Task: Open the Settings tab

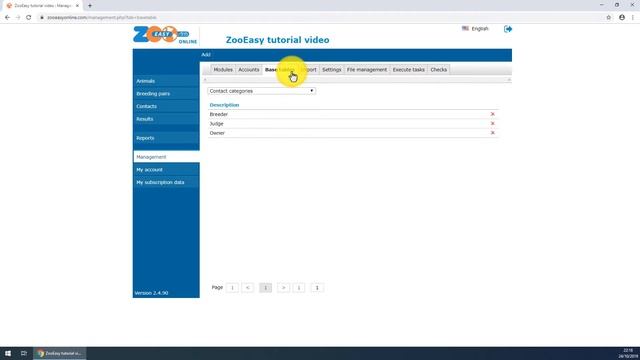Action: 331,70
